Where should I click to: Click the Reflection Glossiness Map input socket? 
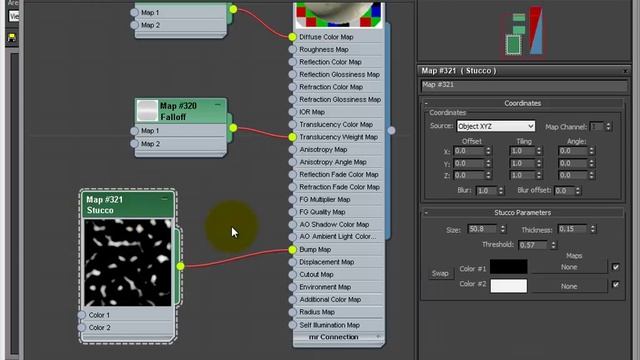[x=292, y=75]
